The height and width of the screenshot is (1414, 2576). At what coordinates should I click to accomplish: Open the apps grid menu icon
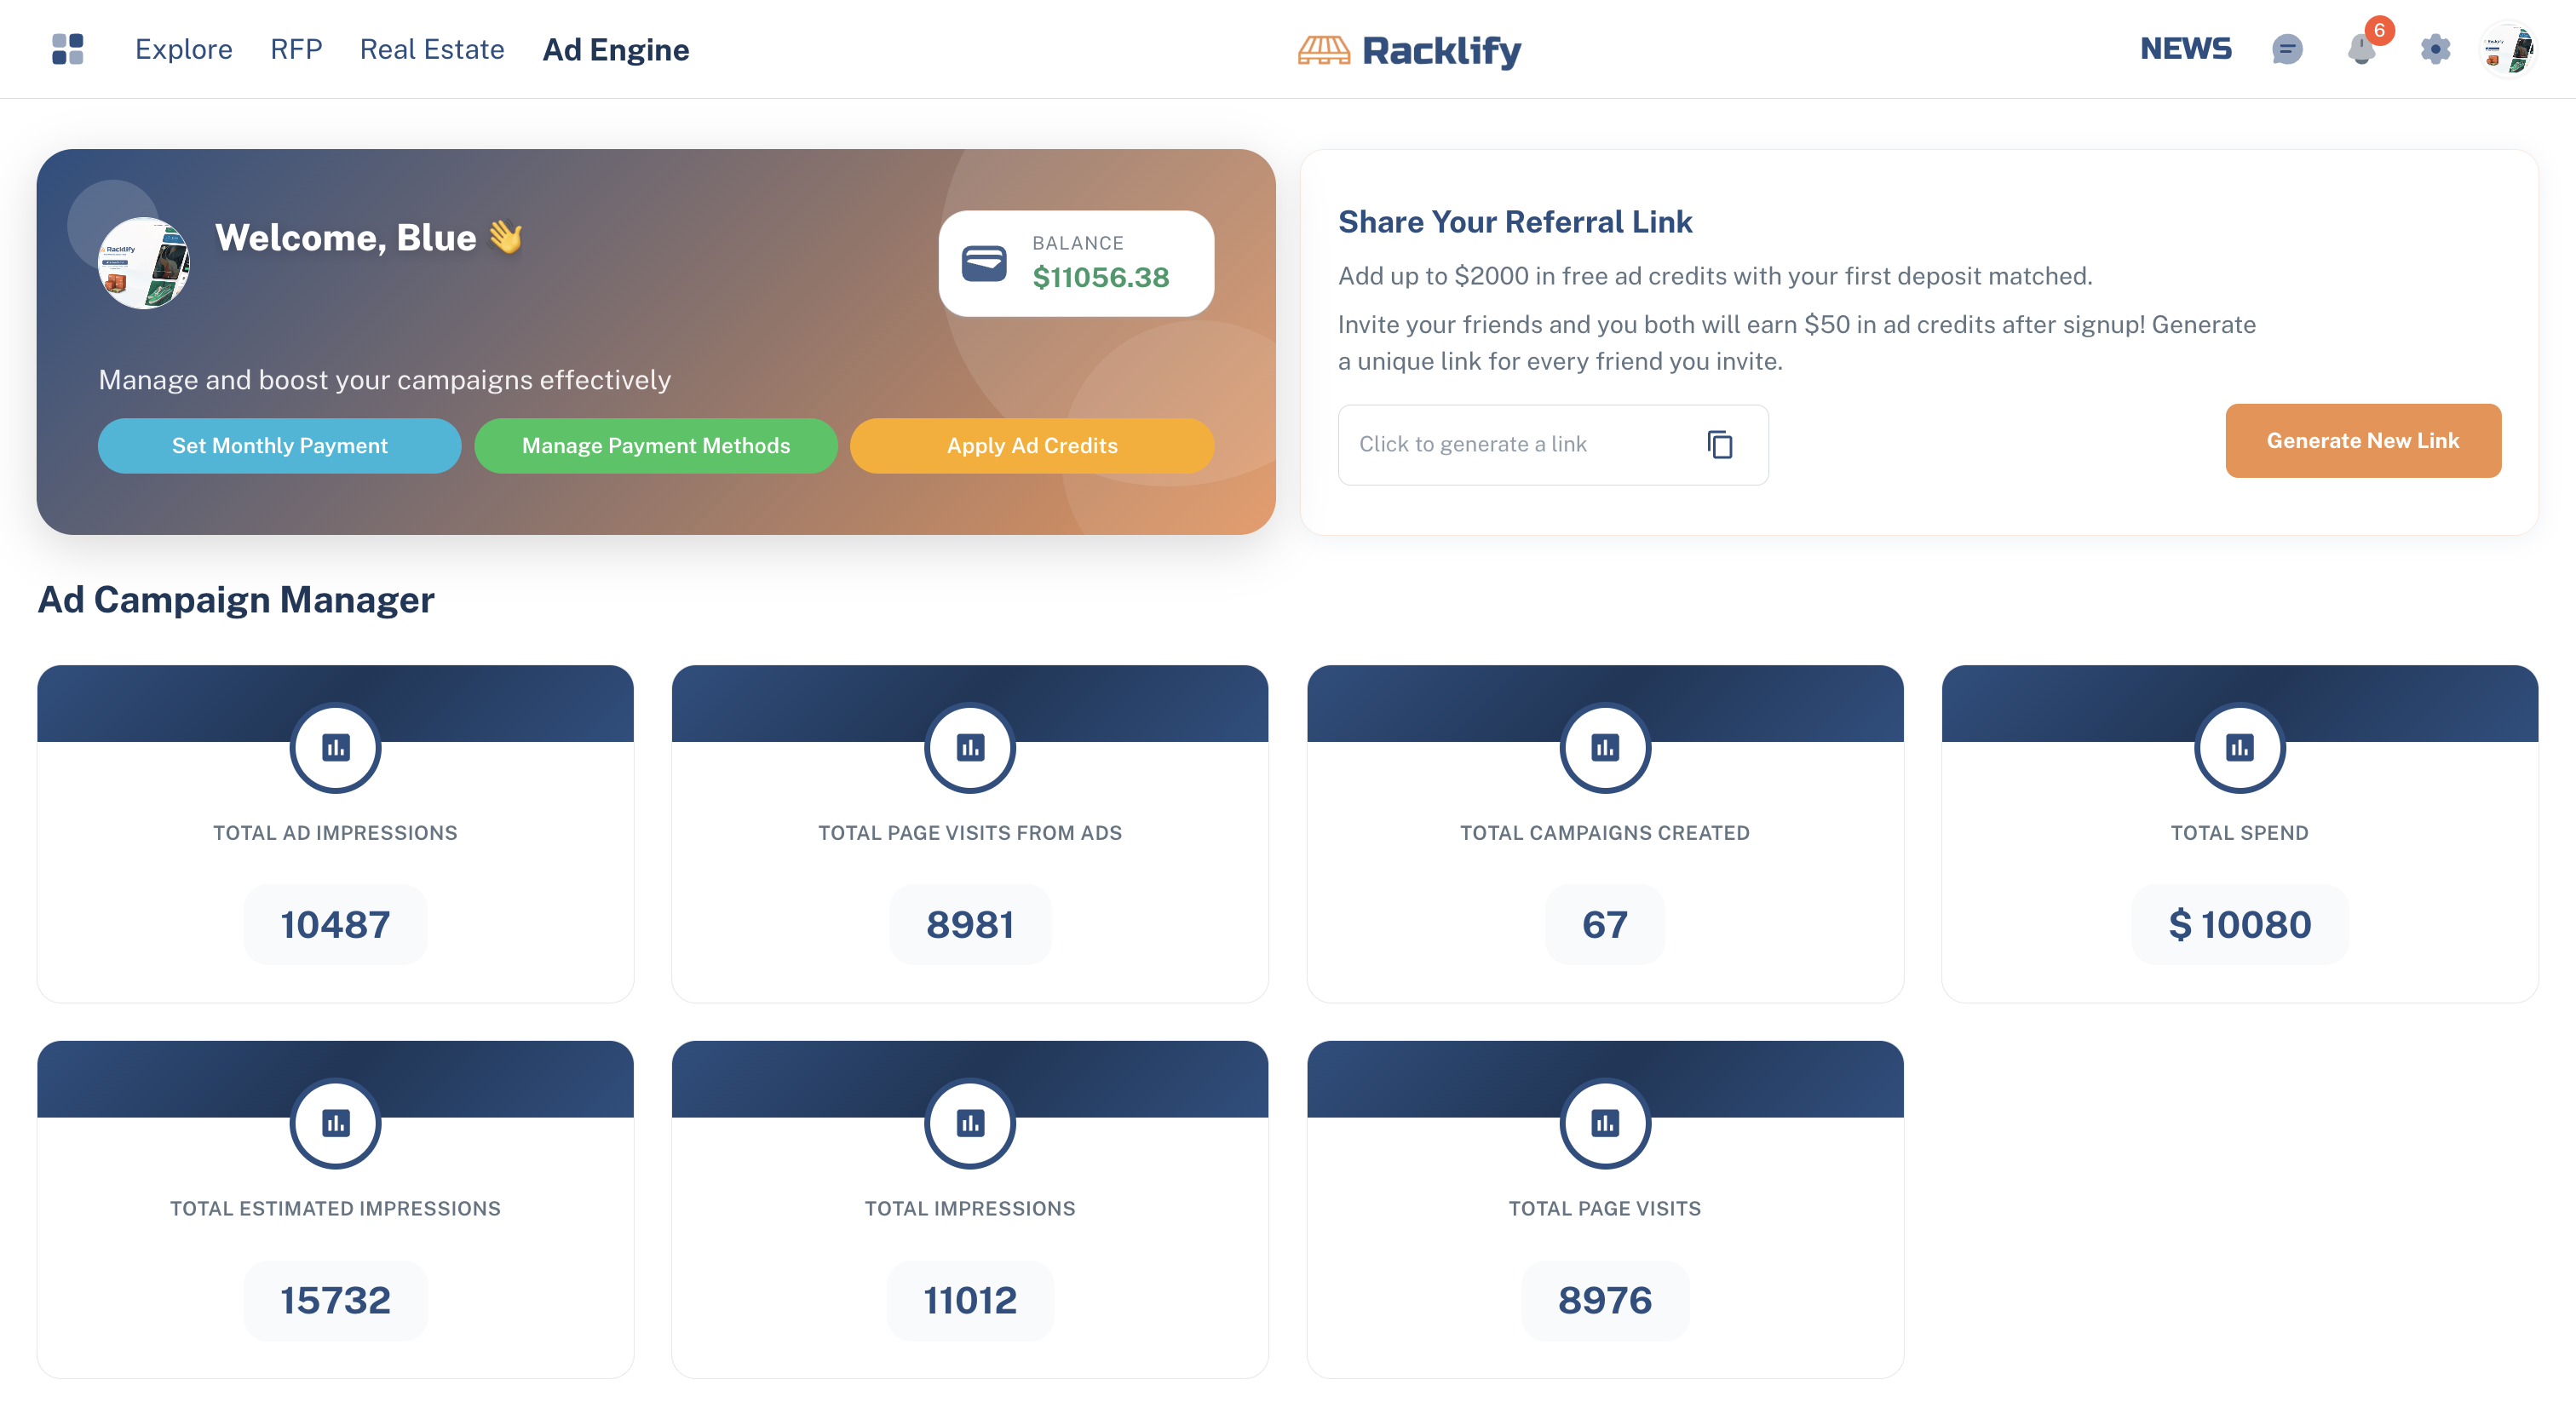tap(67, 49)
